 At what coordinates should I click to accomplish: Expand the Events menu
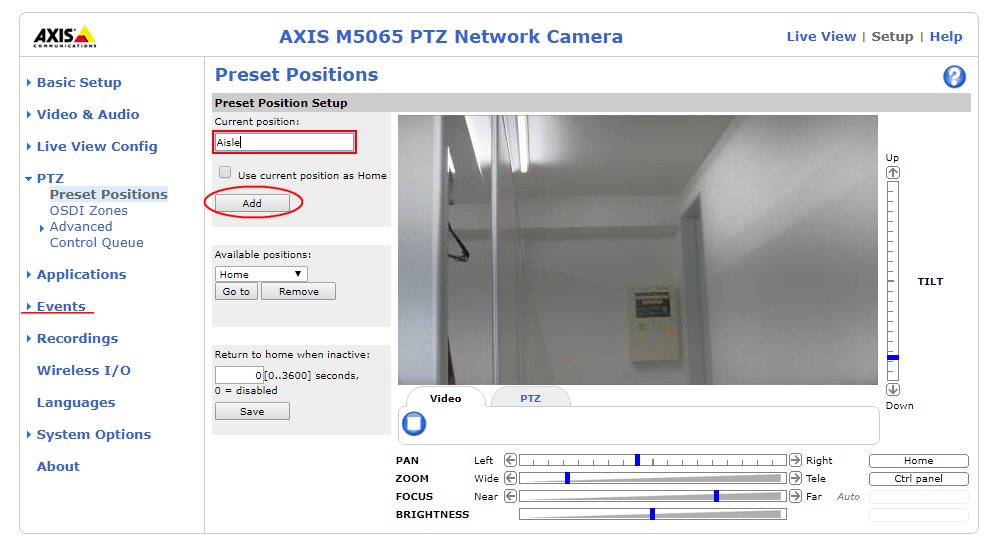pyautogui.click(x=61, y=306)
